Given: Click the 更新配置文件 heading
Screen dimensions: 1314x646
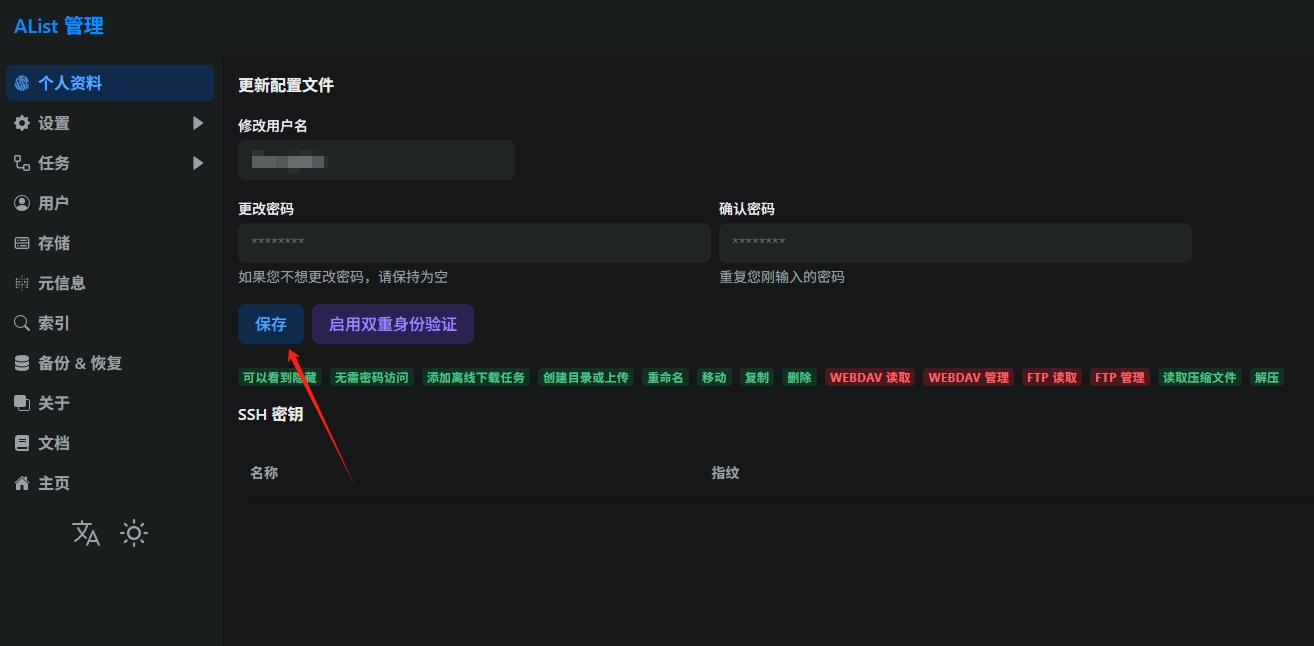Looking at the screenshot, I should 286,85.
